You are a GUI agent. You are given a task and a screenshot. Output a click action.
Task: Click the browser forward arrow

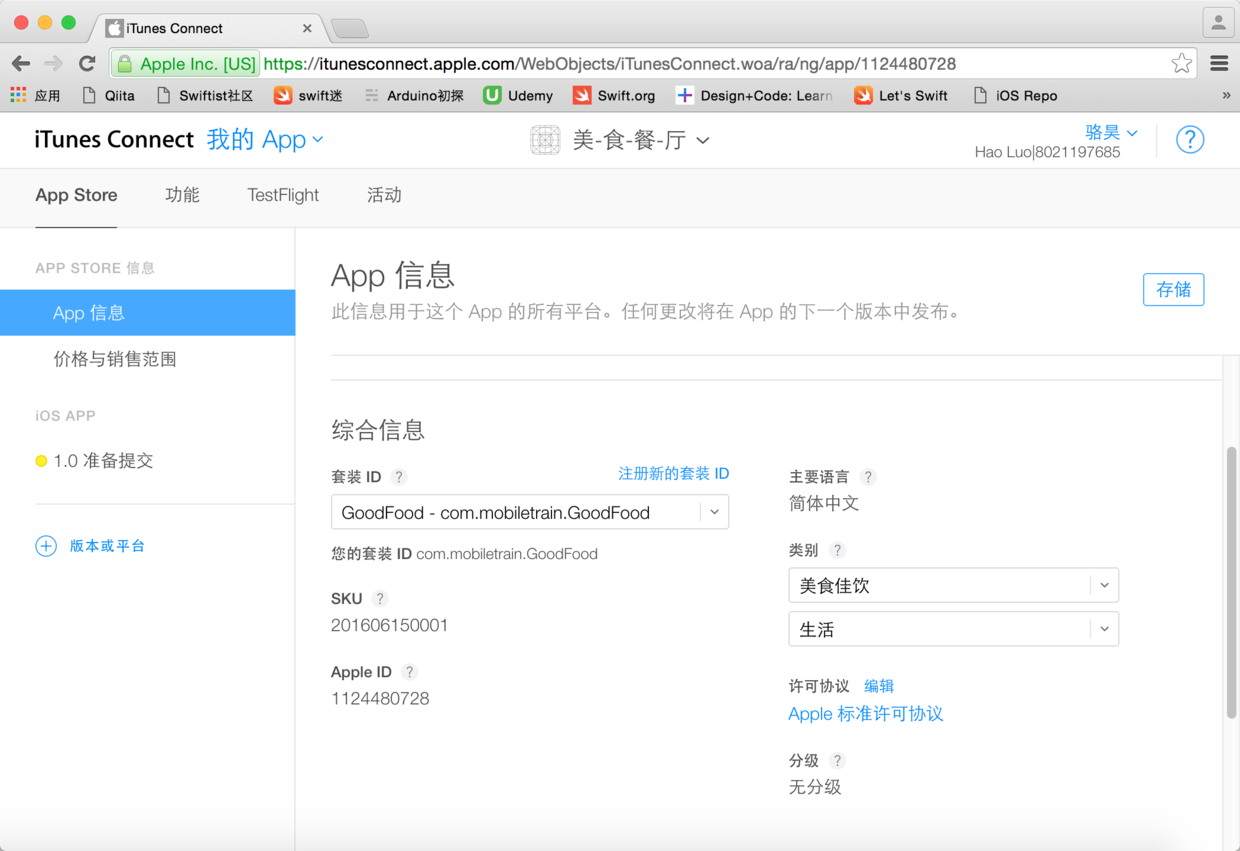coord(54,64)
